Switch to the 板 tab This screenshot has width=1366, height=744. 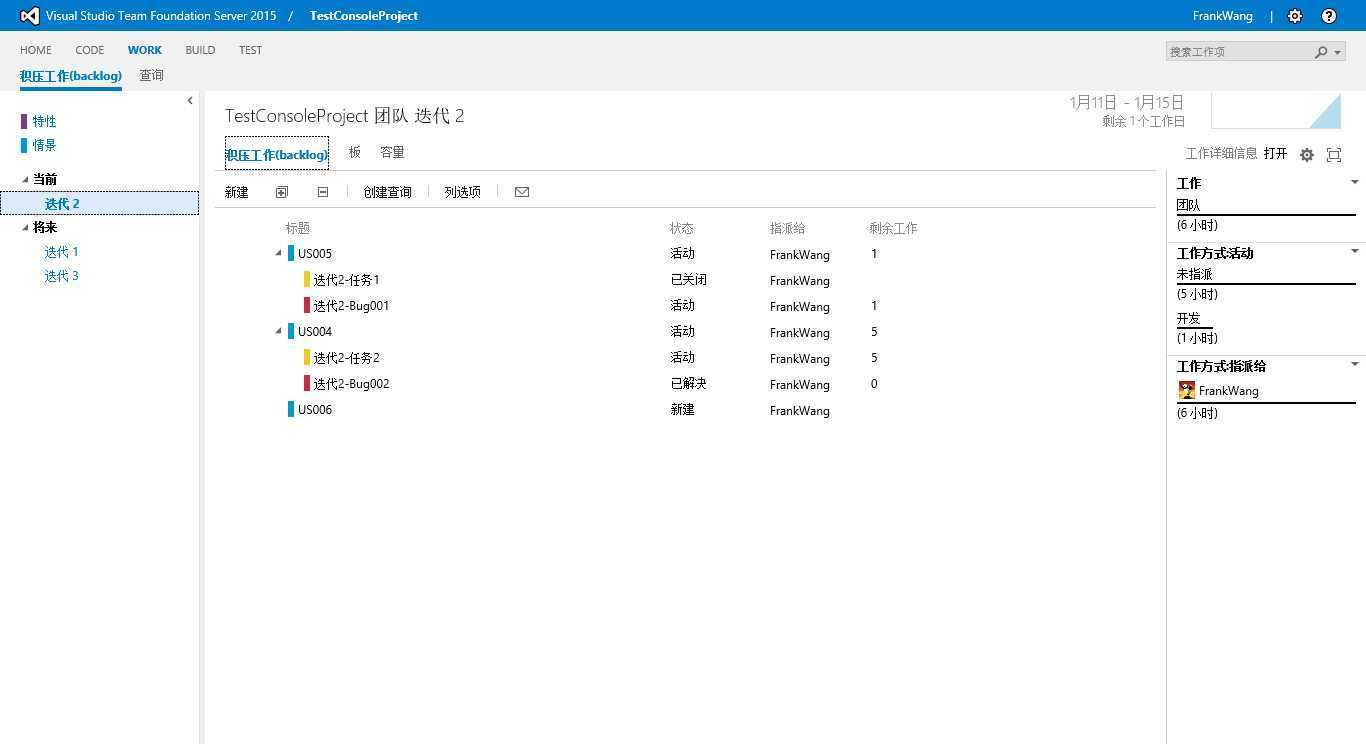click(355, 153)
